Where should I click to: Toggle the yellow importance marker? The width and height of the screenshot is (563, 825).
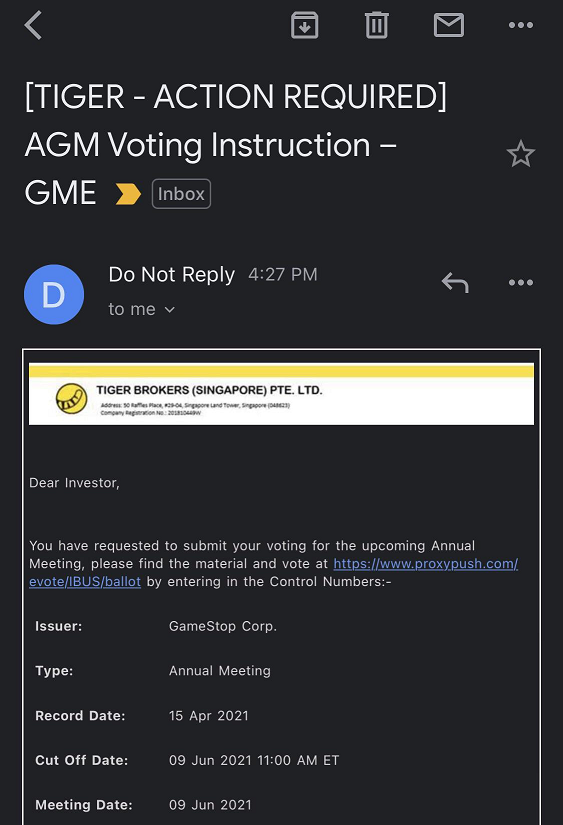point(128,194)
